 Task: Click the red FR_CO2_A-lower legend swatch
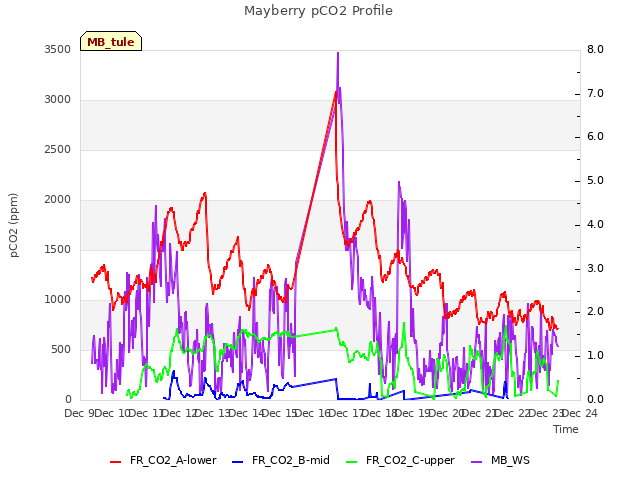click(116, 462)
